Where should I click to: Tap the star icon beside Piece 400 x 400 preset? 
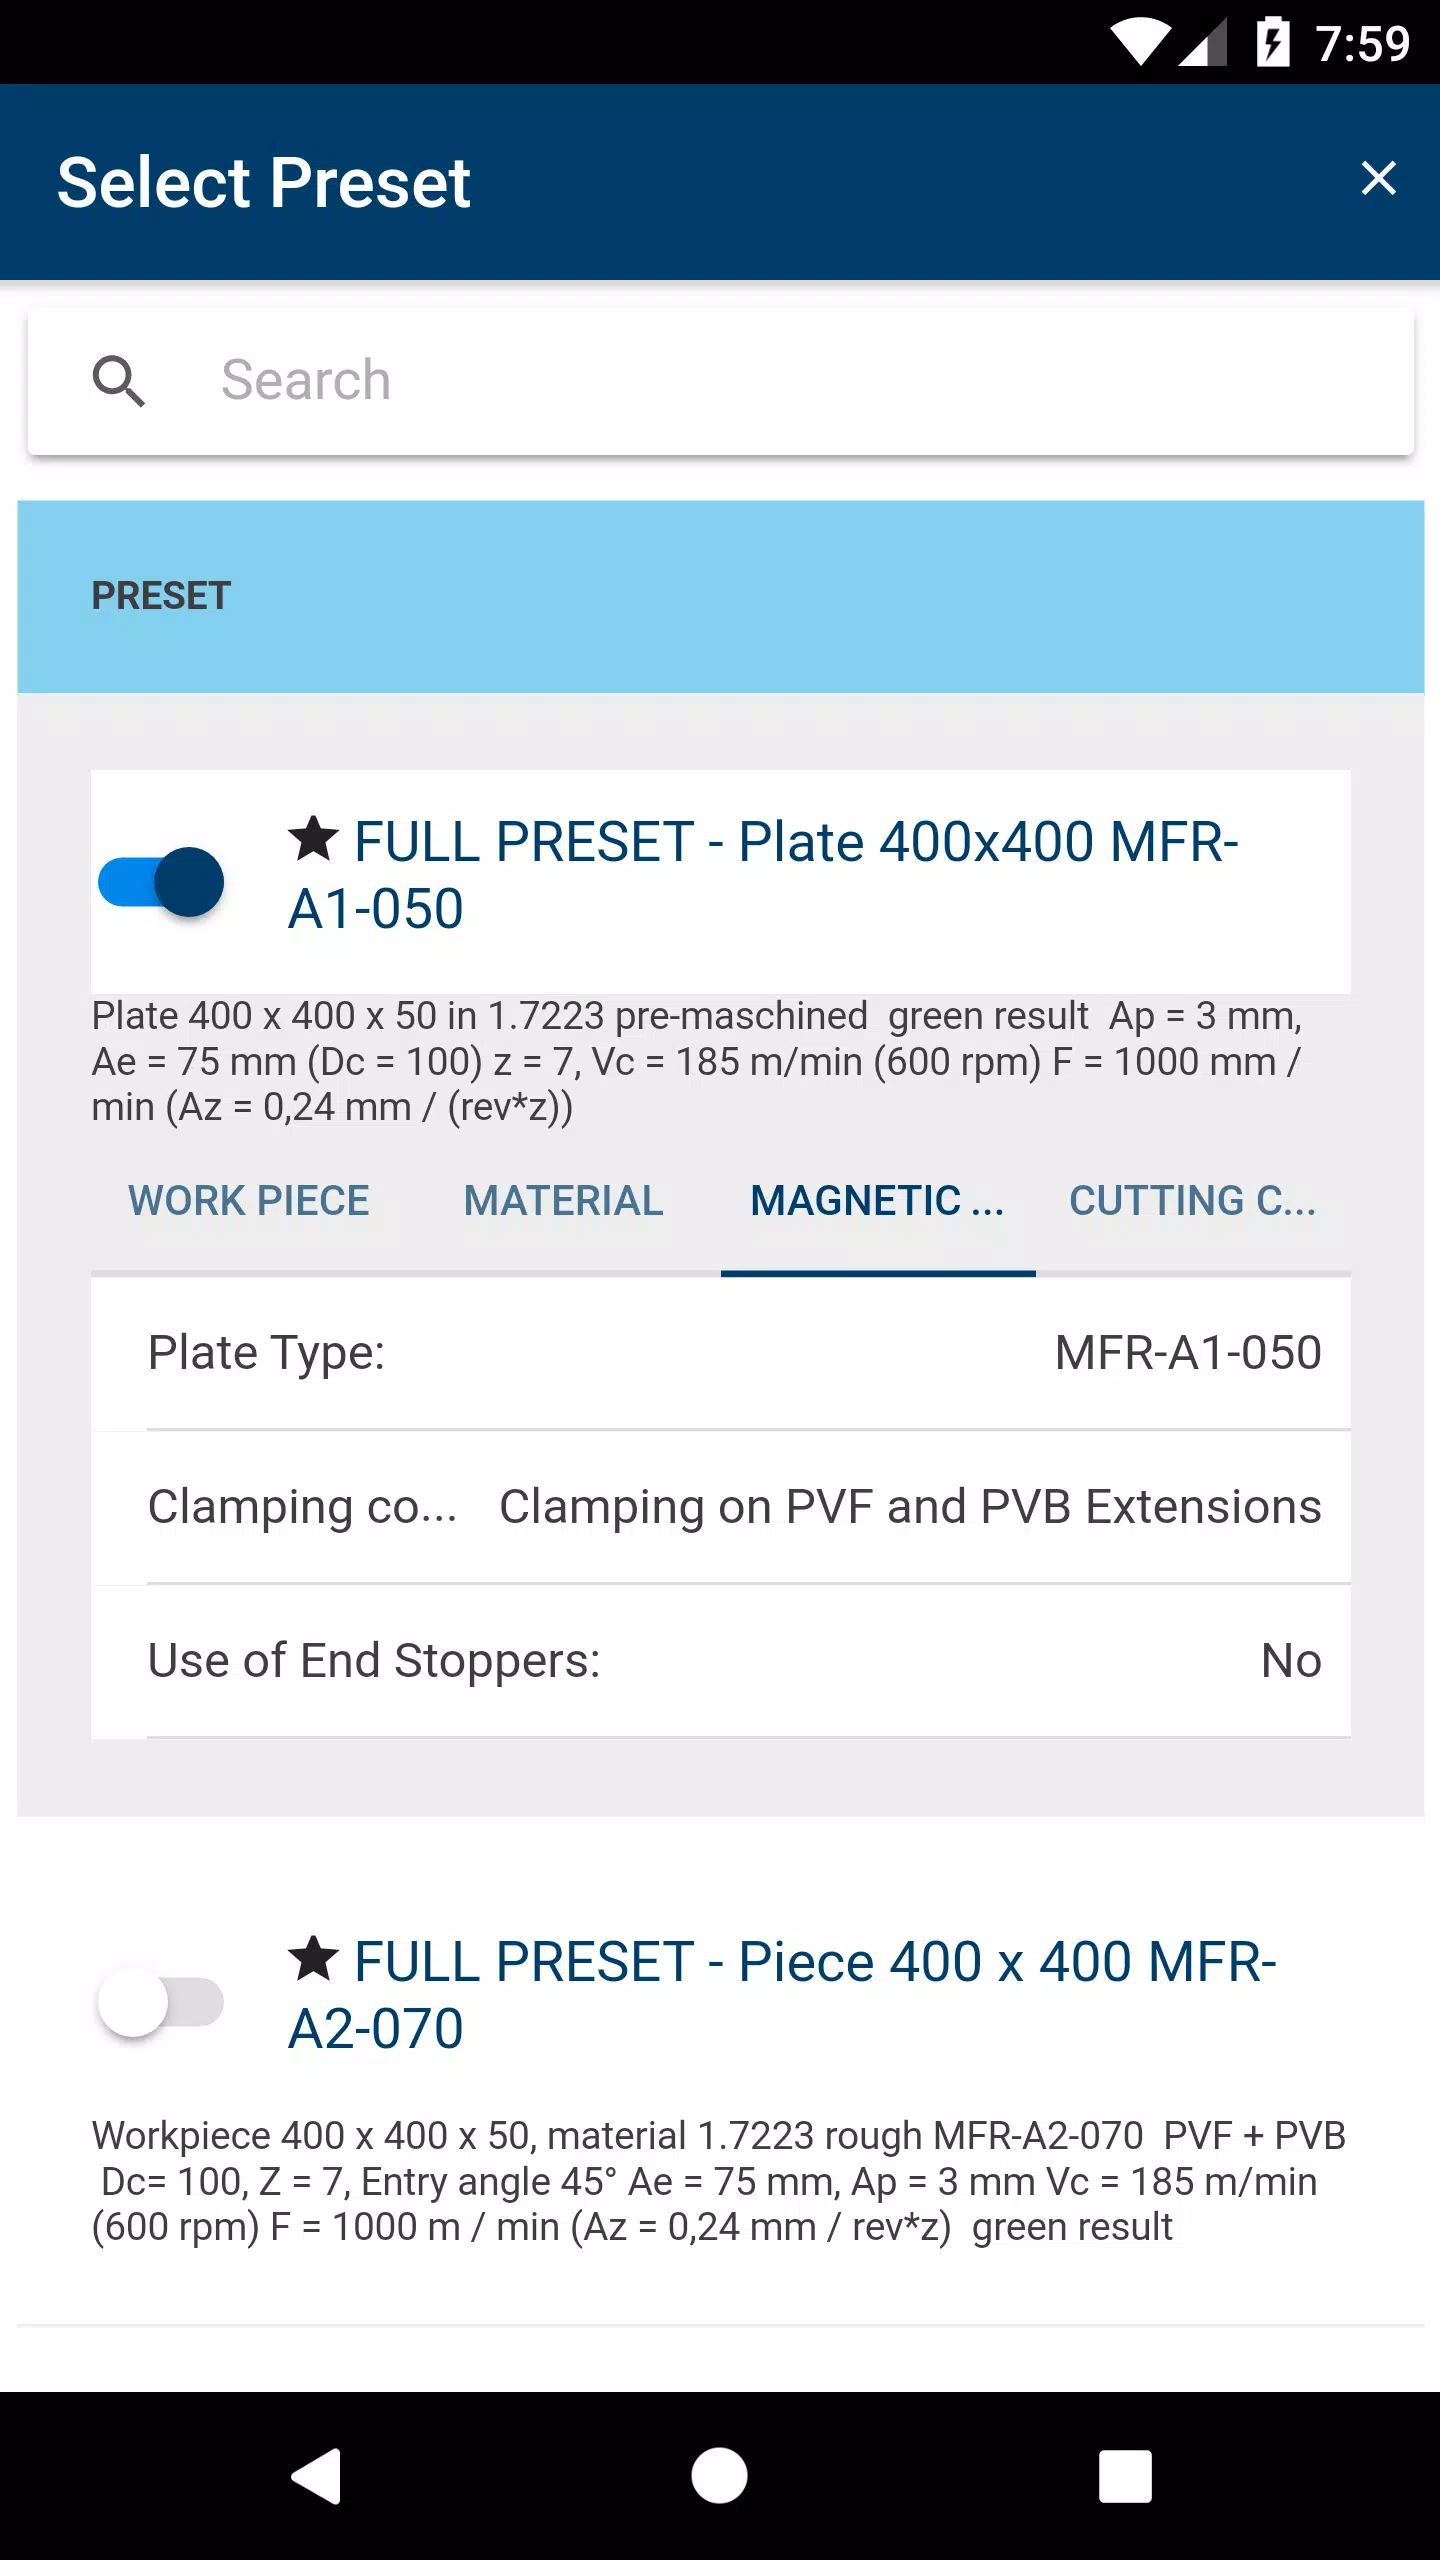pos(314,1958)
